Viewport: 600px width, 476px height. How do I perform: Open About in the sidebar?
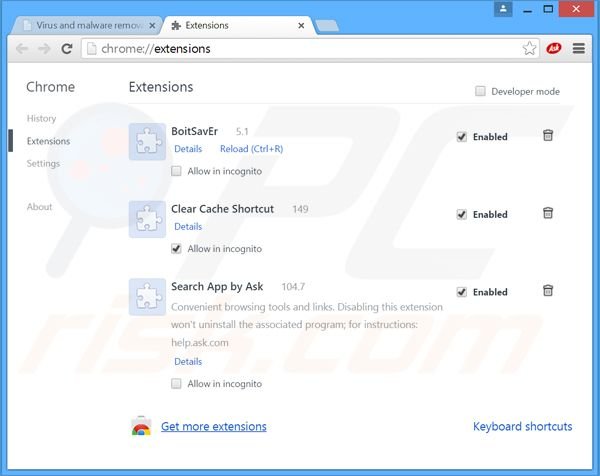39,207
